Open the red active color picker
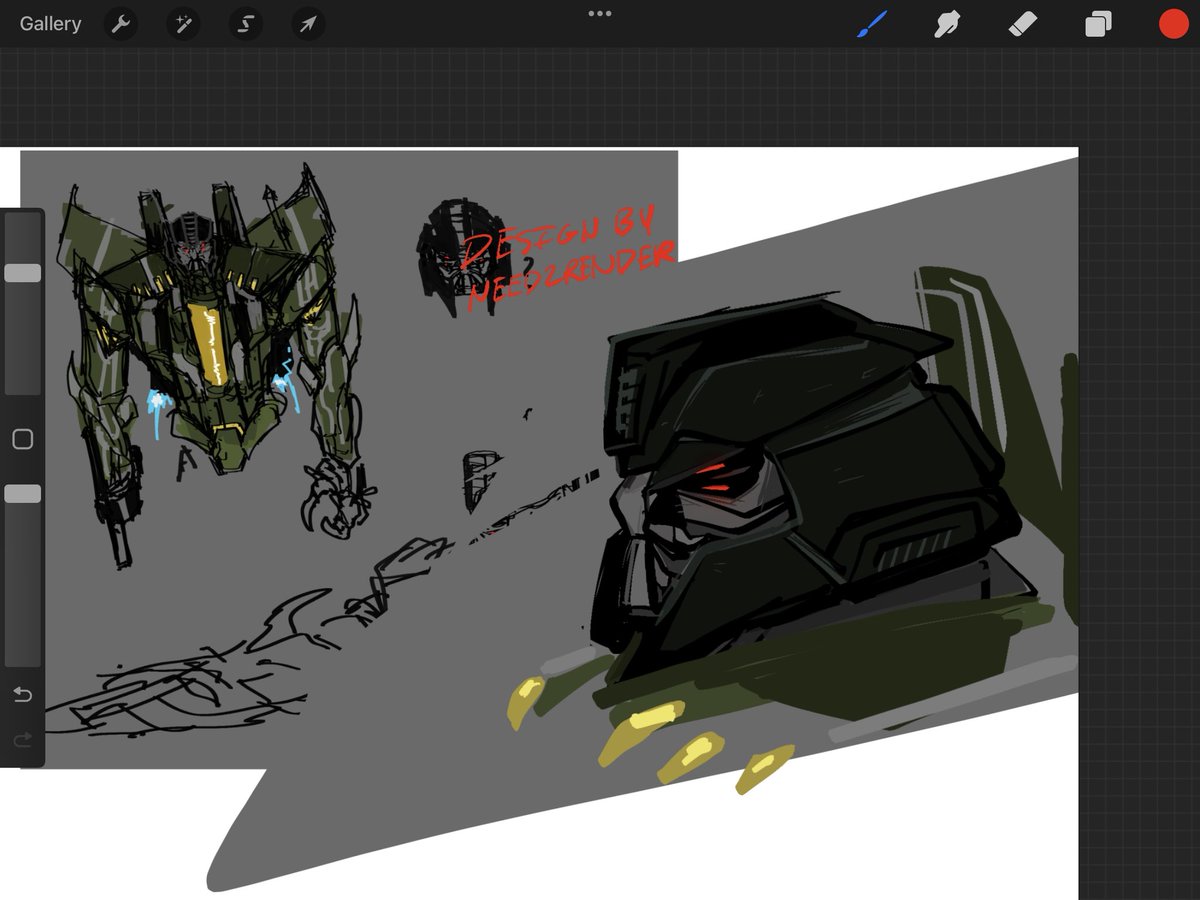Viewport: 1200px width, 900px height. coord(1173,23)
